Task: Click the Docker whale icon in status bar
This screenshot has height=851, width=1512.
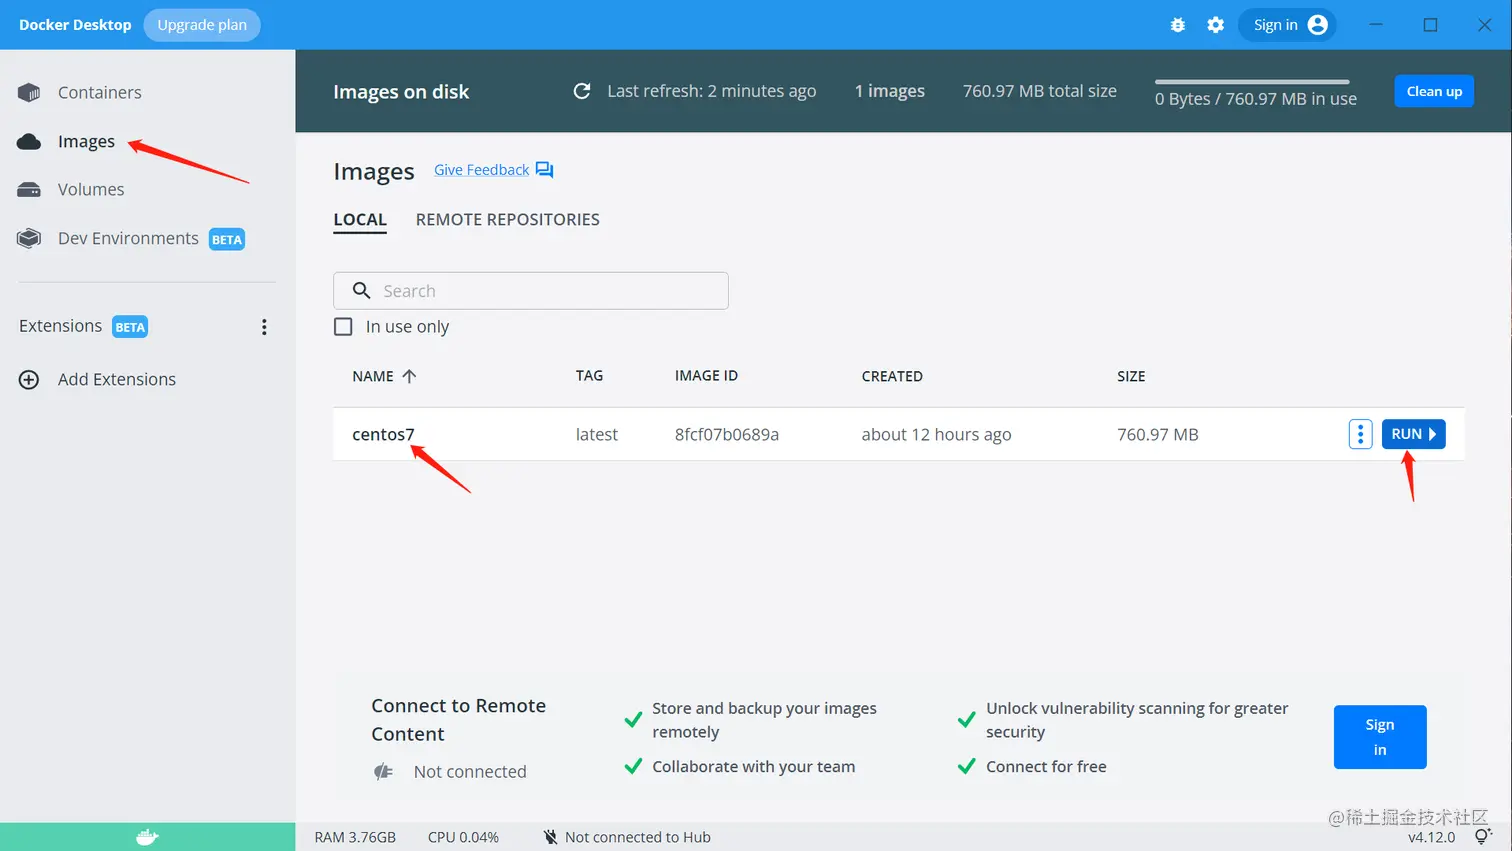Action: (147, 837)
